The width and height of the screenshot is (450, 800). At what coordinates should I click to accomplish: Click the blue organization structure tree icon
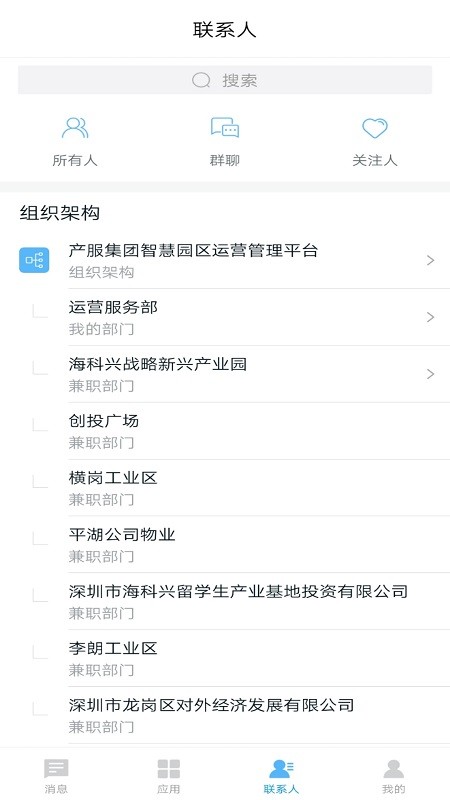click(34, 260)
